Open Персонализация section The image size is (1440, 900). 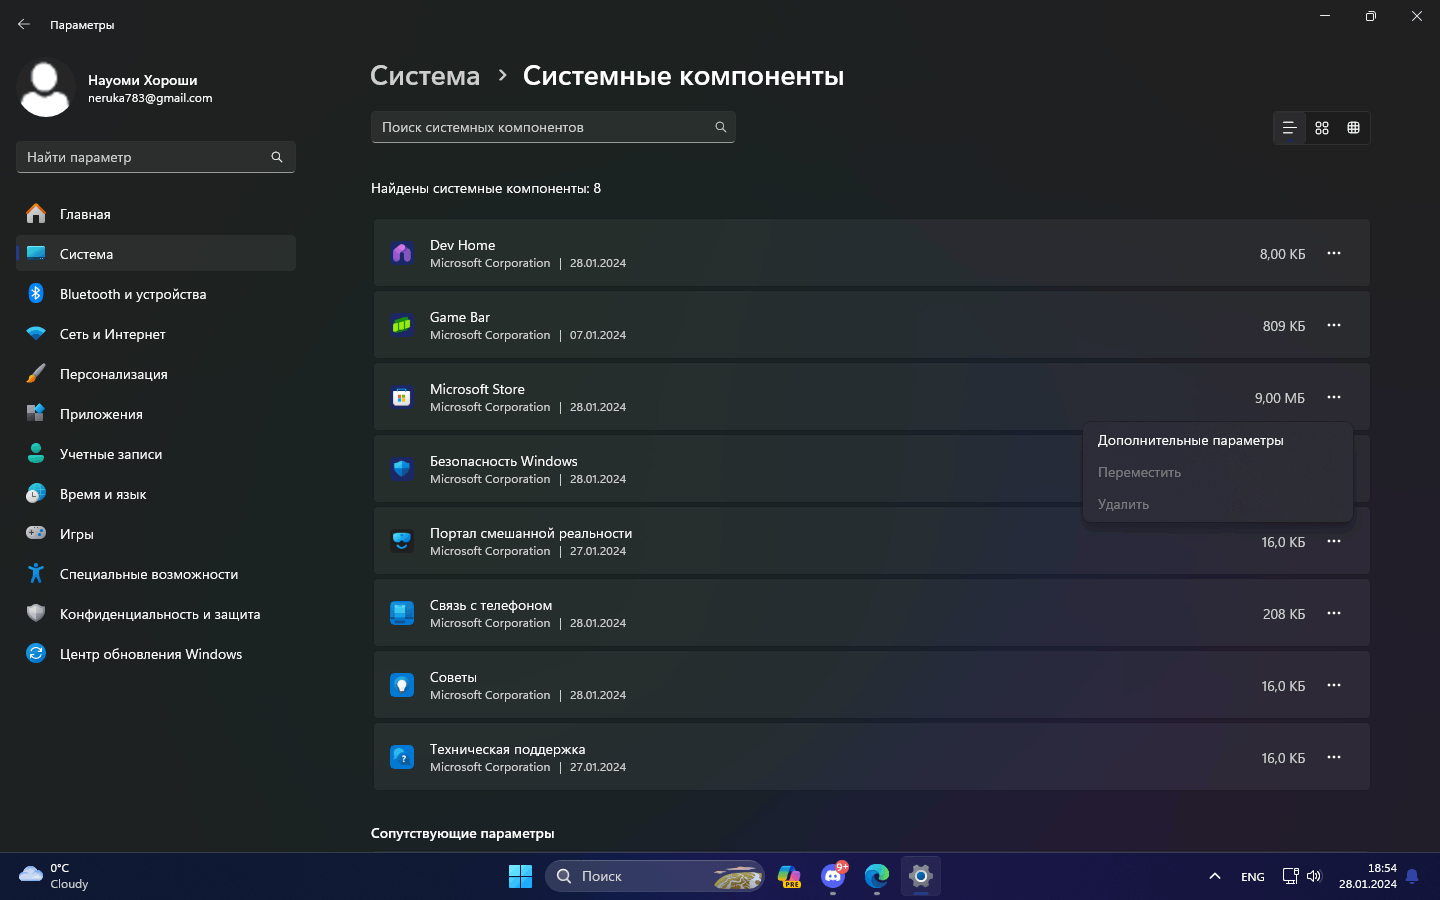[156, 373]
